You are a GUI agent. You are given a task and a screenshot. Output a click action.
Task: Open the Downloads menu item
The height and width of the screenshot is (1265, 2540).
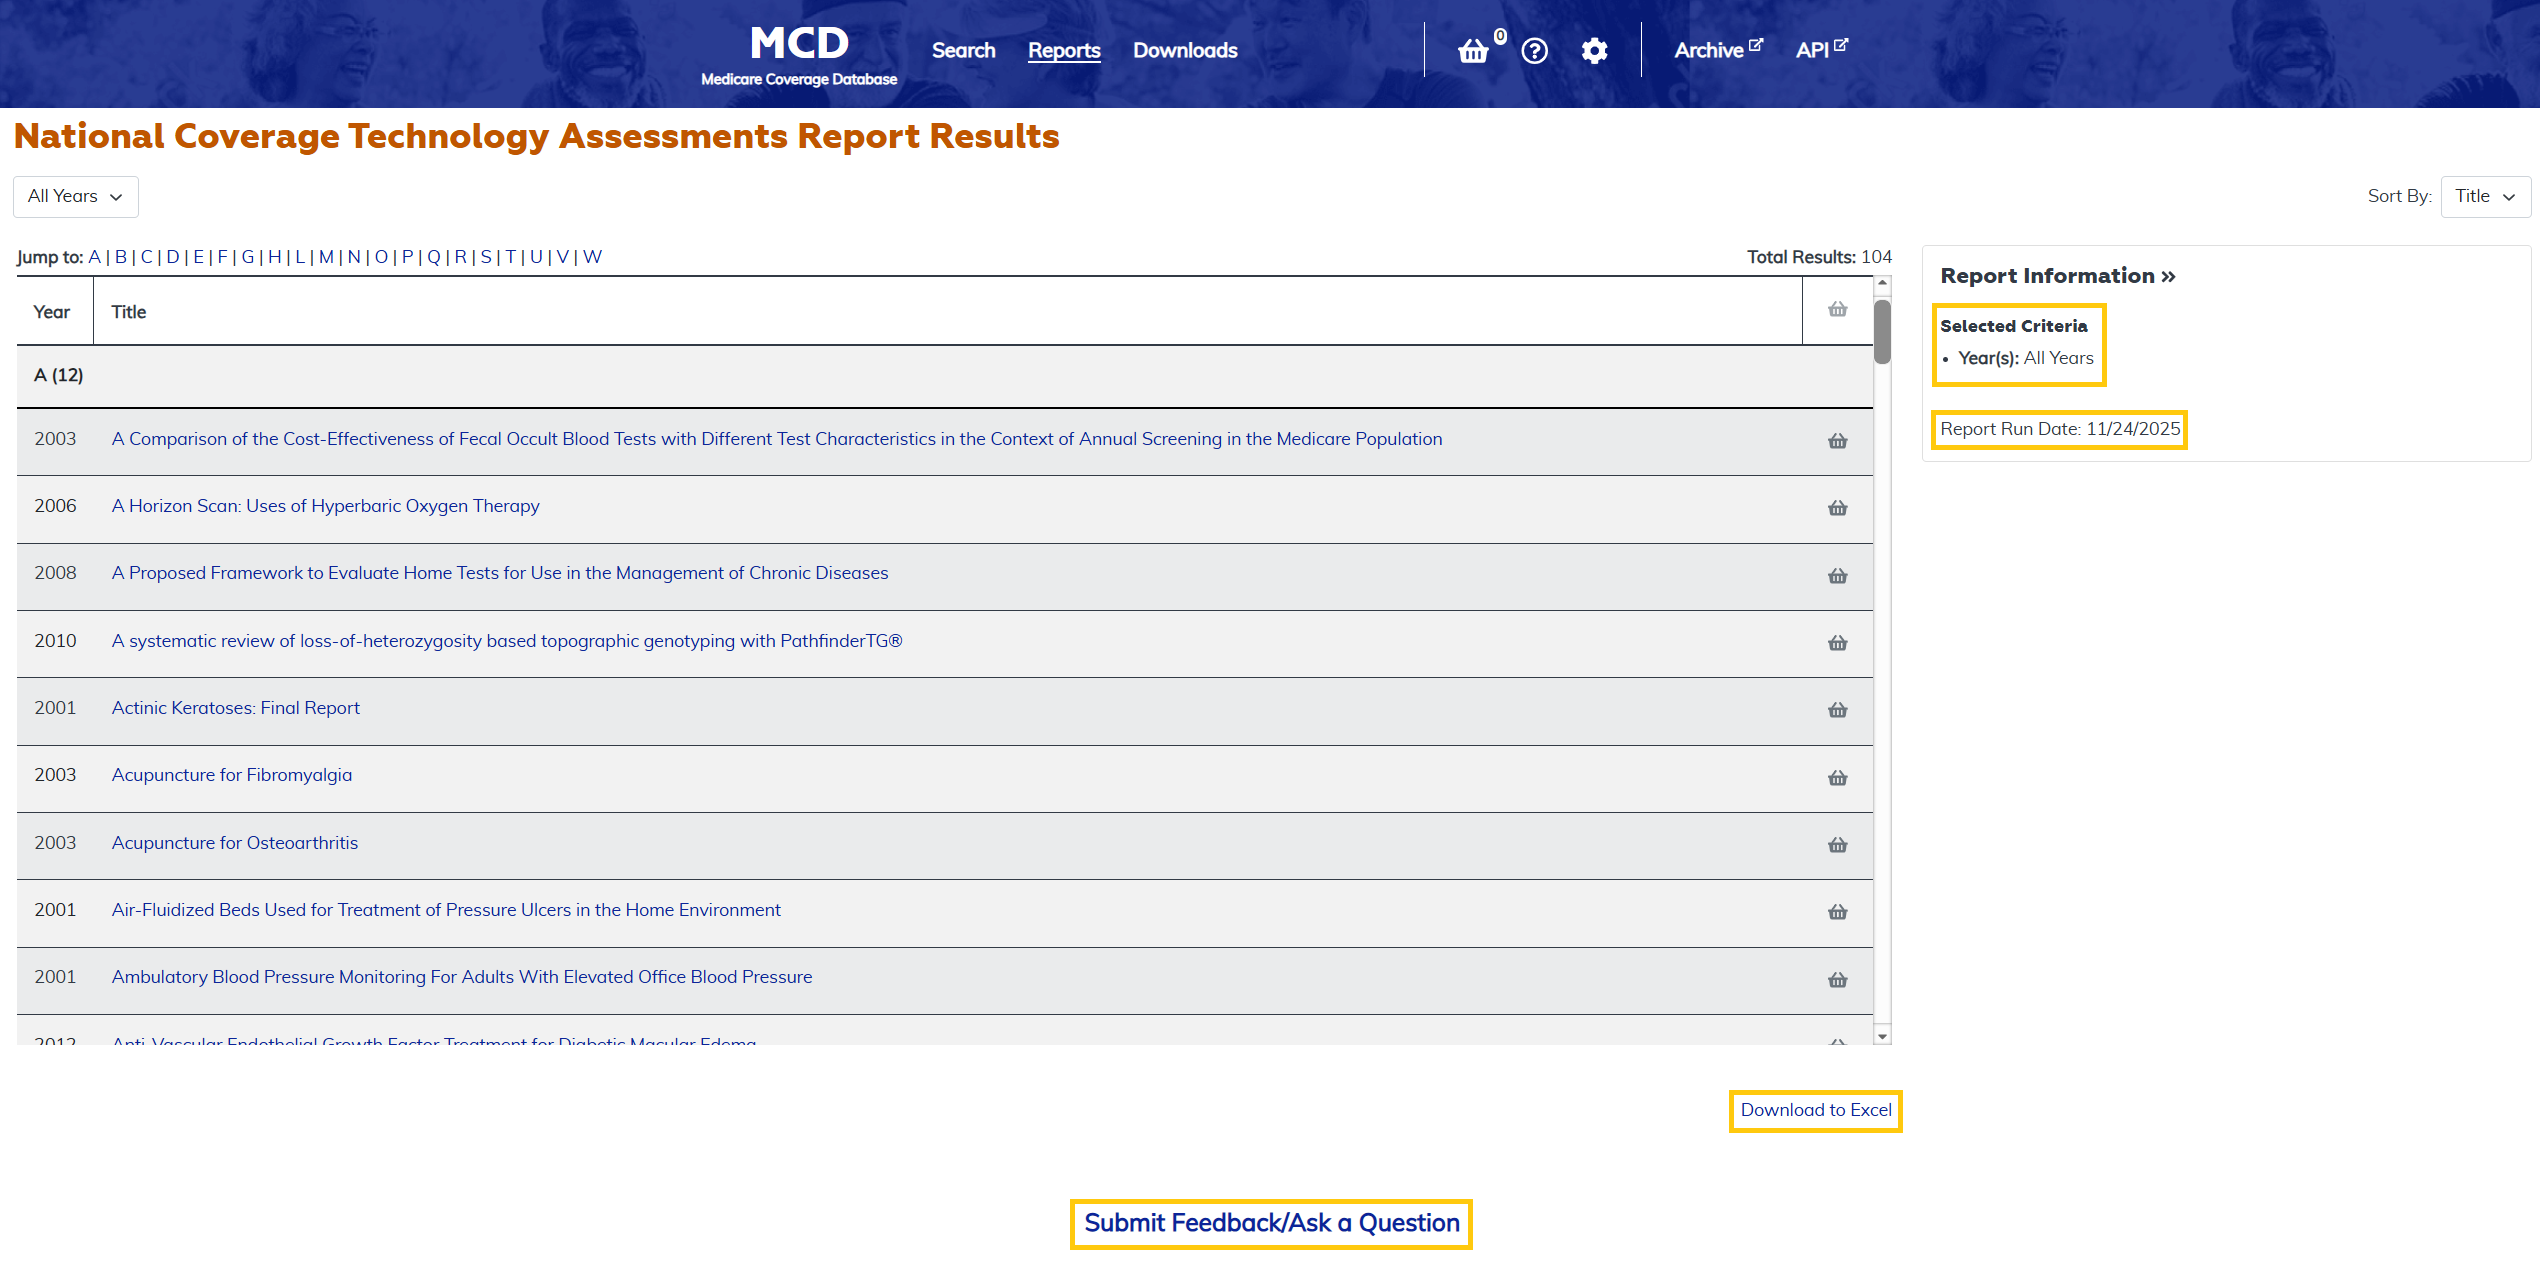(x=1185, y=50)
